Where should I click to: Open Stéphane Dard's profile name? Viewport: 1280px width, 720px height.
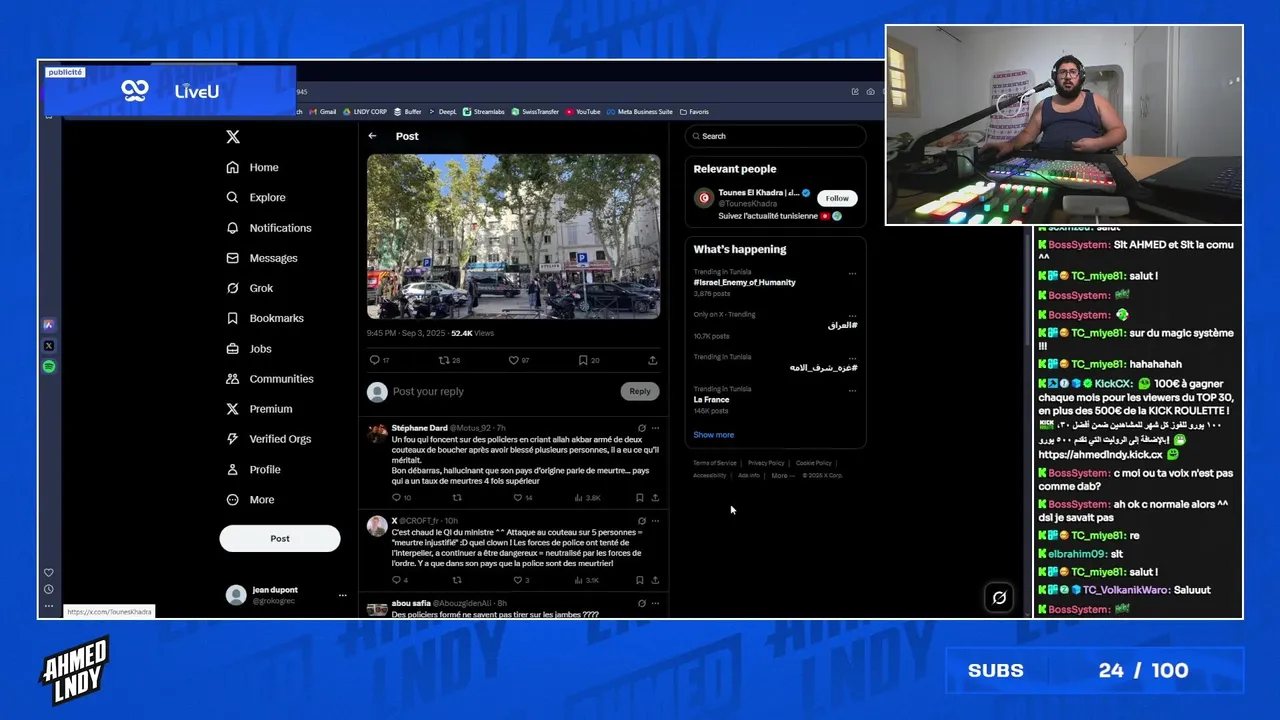[419, 428]
